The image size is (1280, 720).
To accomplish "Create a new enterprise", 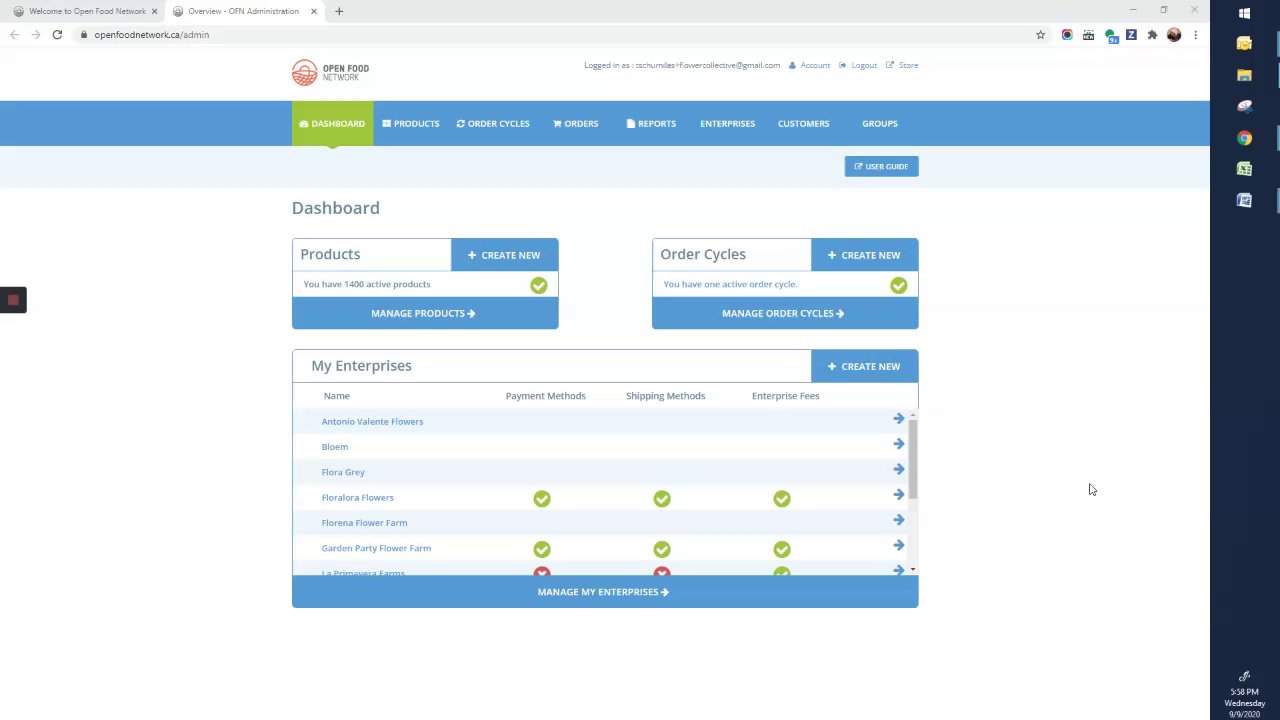I will (x=864, y=366).
